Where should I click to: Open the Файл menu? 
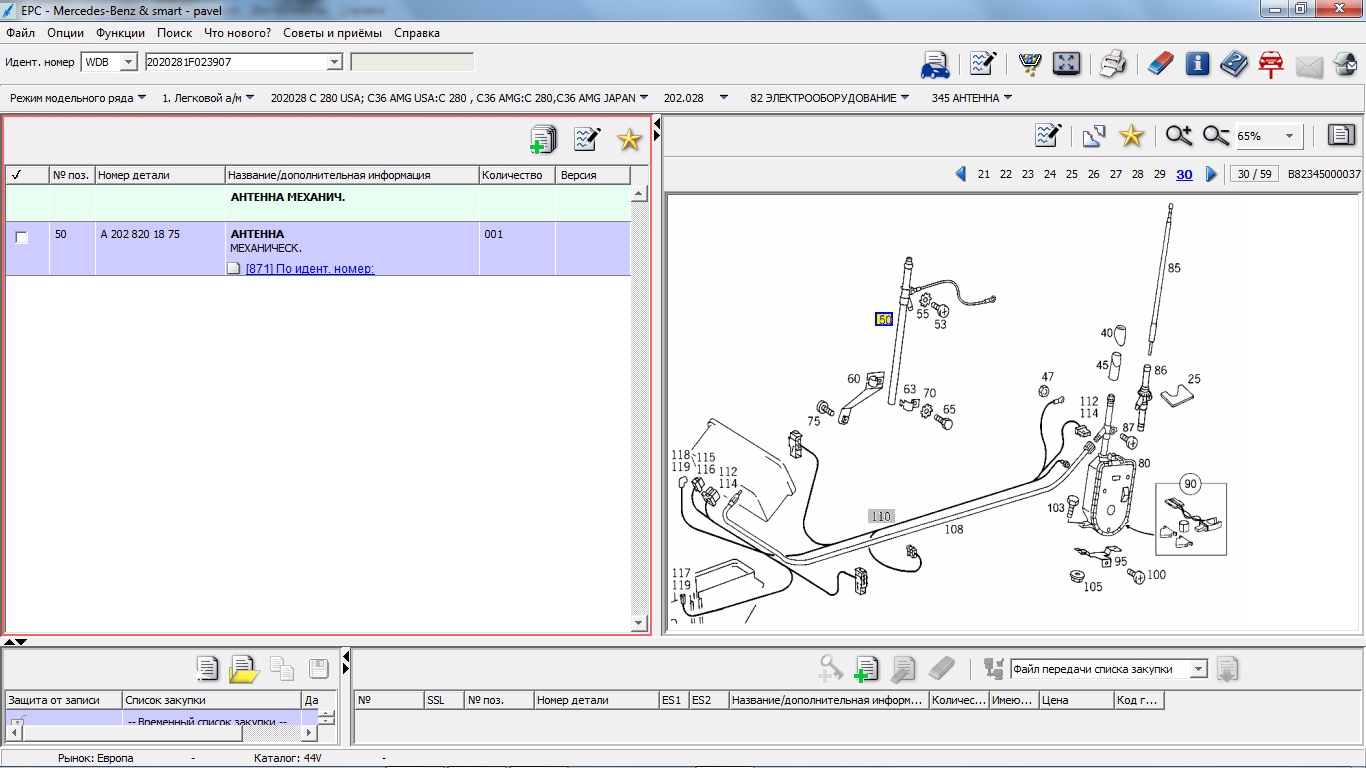point(20,33)
